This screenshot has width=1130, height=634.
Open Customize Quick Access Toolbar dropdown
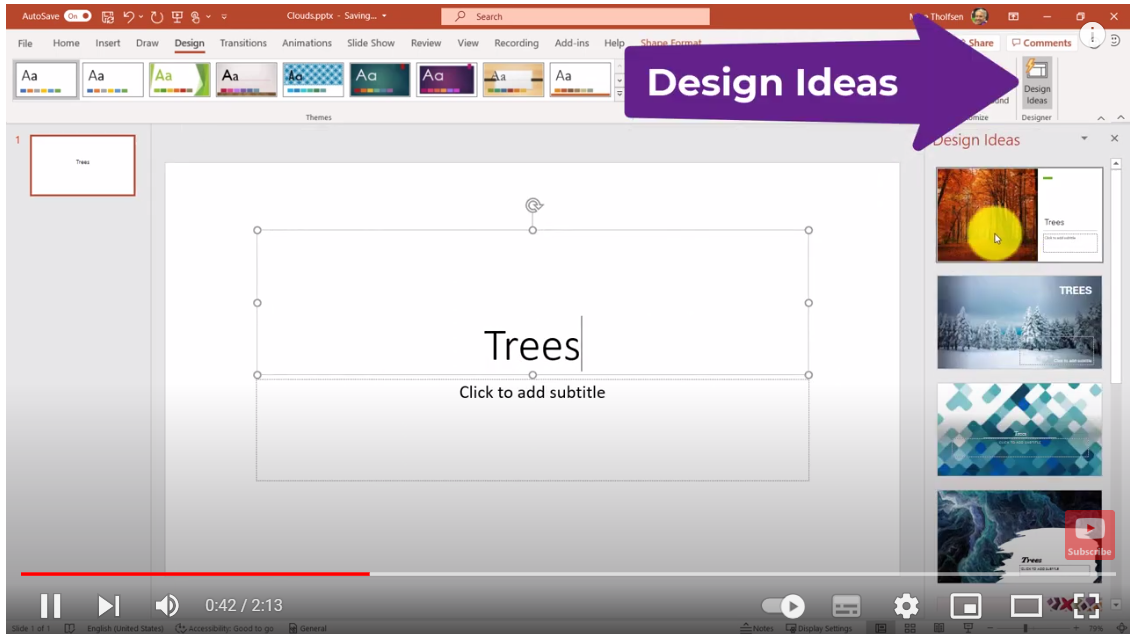[x=224, y=16]
